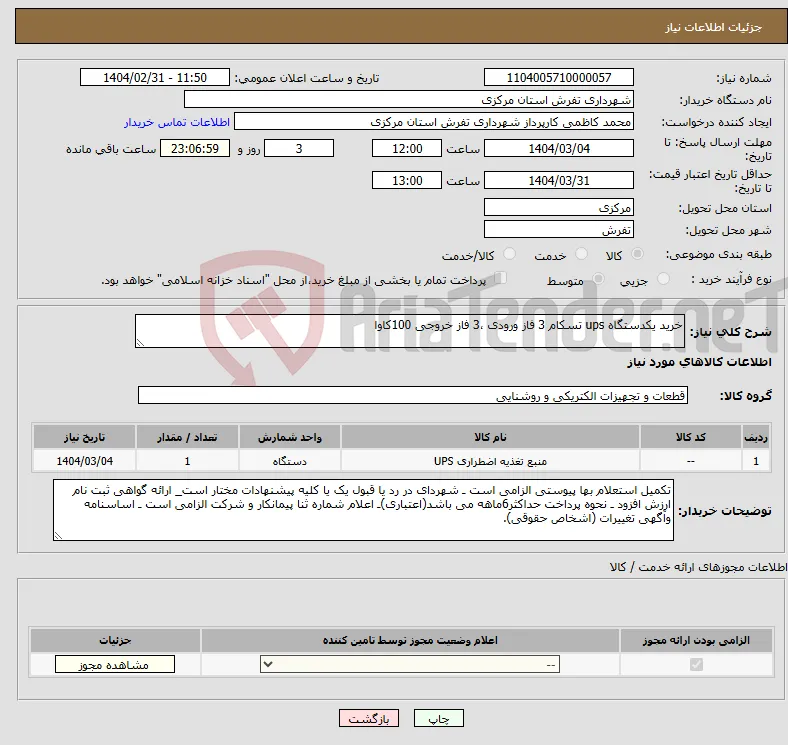Click the منبع تغذیه اضطراری UPS cell
The height and width of the screenshot is (745, 788).
pyautogui.click(x=490, y=461)
